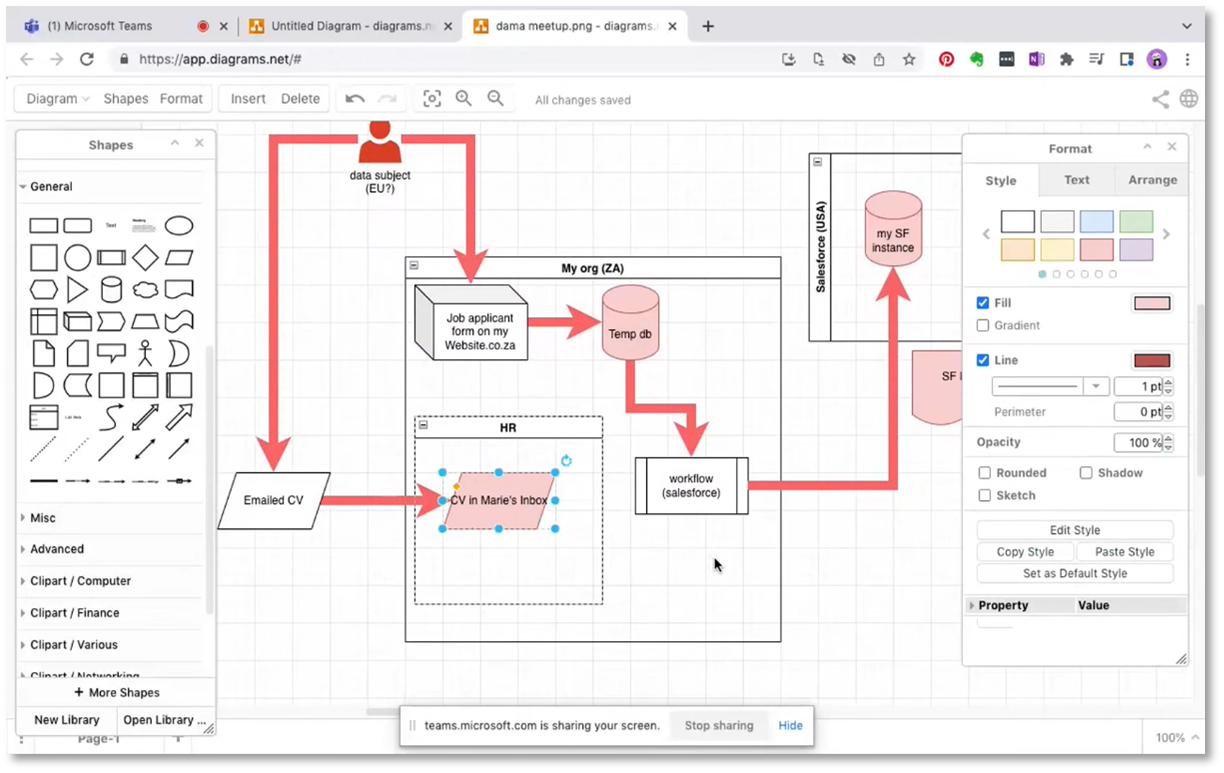Screen dimensions: 1224x773
Task: Undo the last change in toolbar
Action: tap(355, 98)
